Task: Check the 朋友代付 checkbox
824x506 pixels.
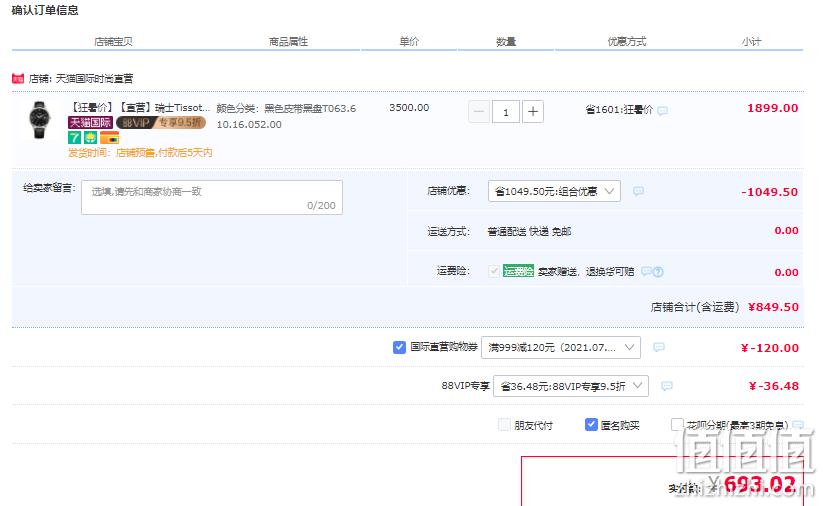Action: (504, 425)
